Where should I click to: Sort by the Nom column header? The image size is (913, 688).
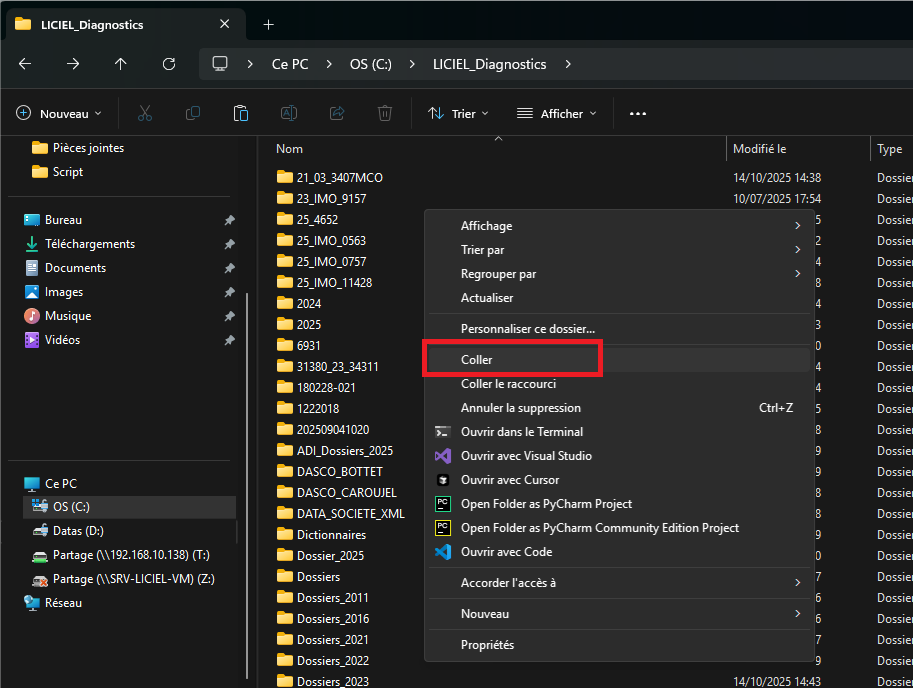[x=290, y=149]
